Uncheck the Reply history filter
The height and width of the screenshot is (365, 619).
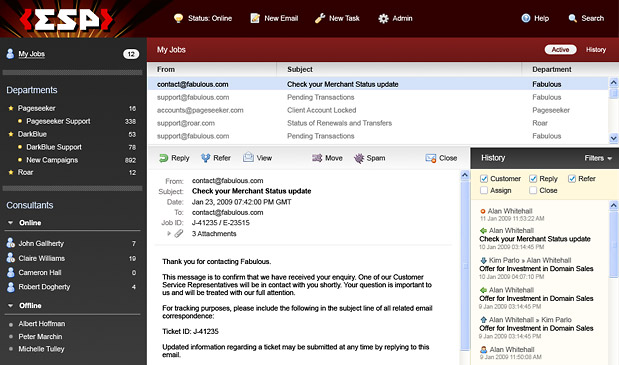(x=533, y=179)
